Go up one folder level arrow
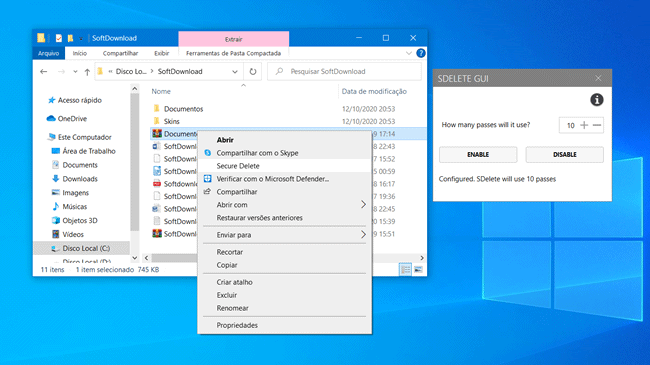650x365 pixels. (x=87, y=71)
